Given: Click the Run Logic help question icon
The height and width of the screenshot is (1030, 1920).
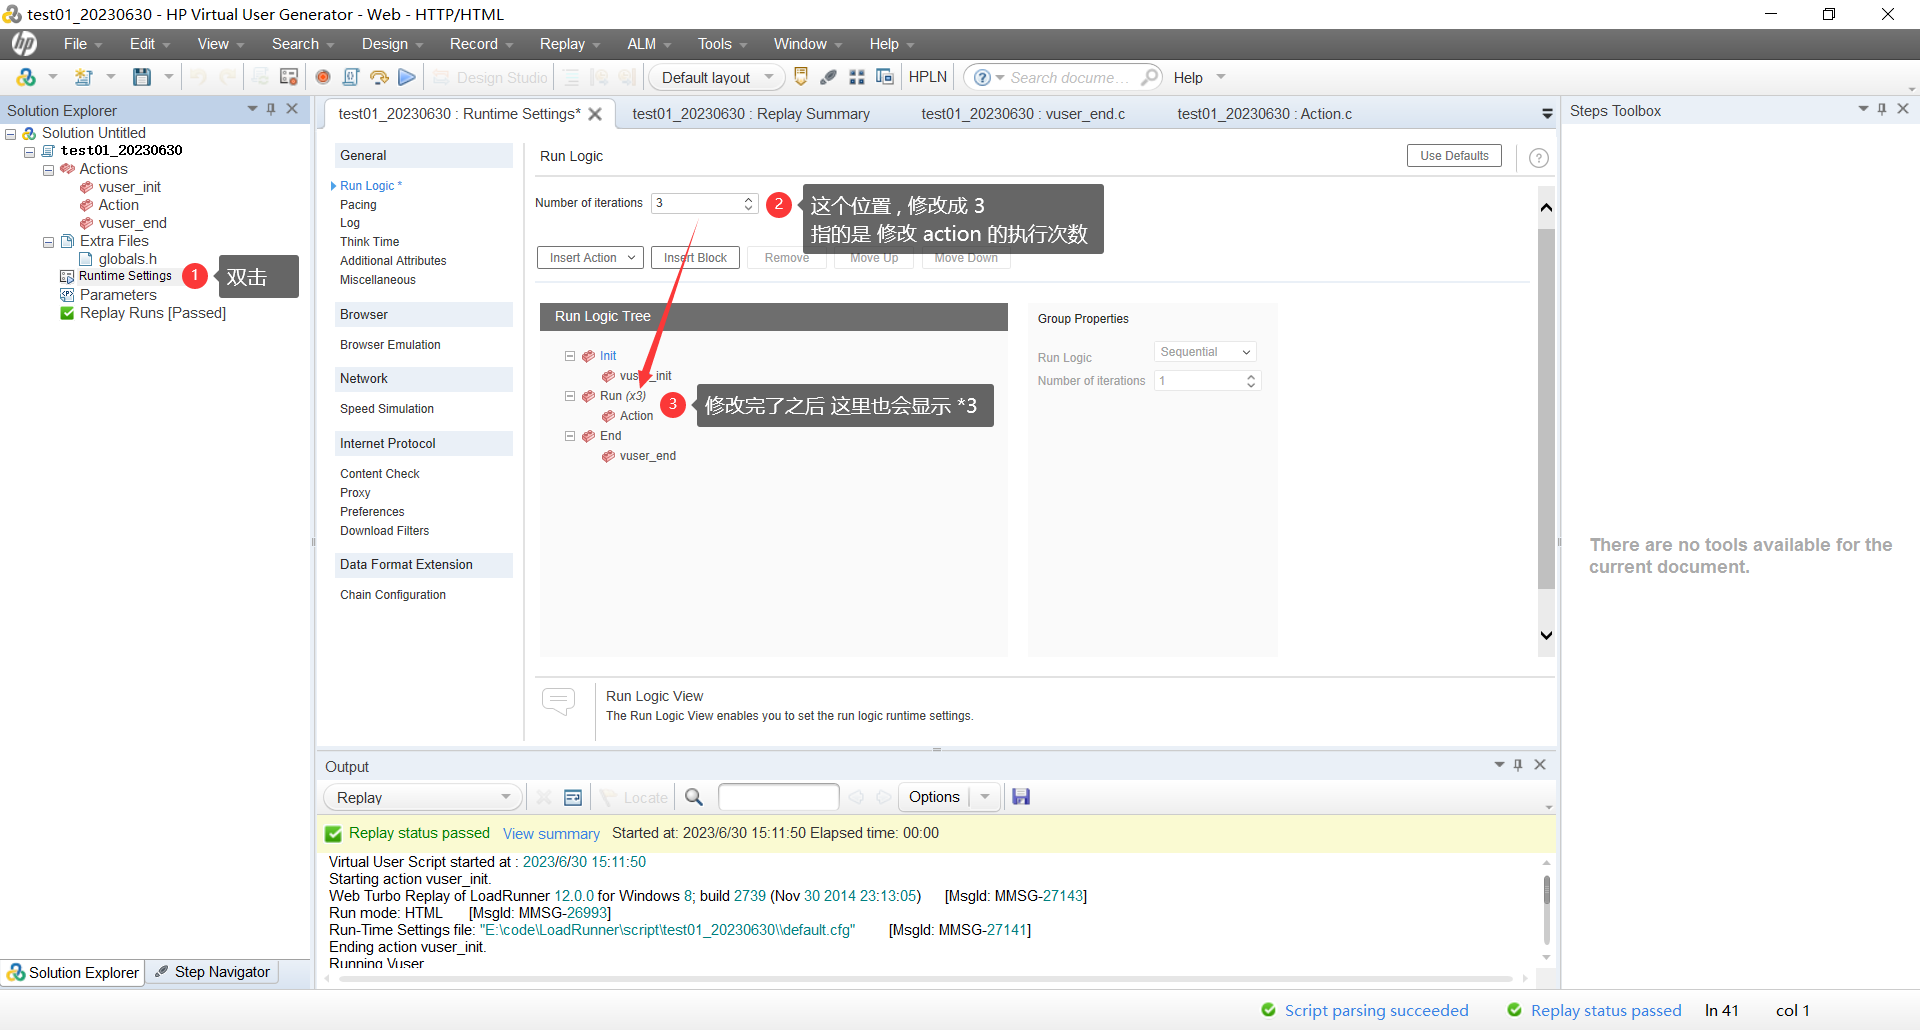Looking at the screenshot, I should point(1539,158).
